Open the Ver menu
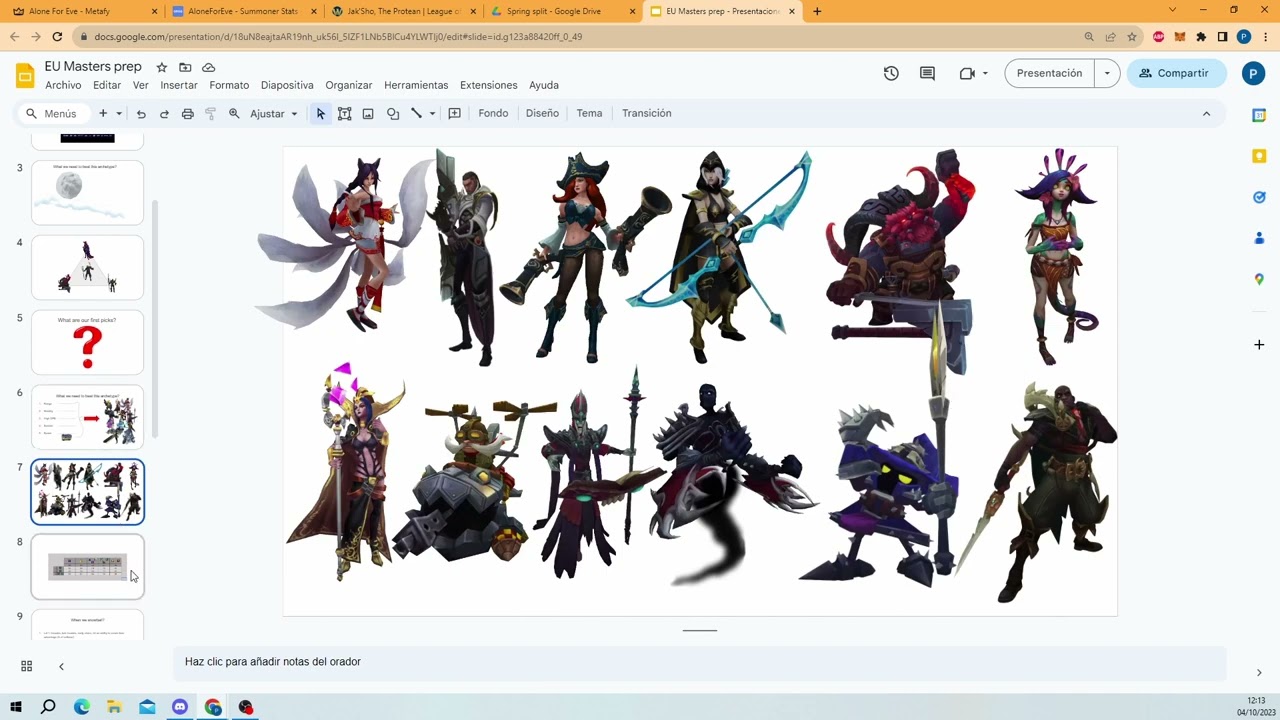Viewport: 1280px width, 720px height. 141,85
